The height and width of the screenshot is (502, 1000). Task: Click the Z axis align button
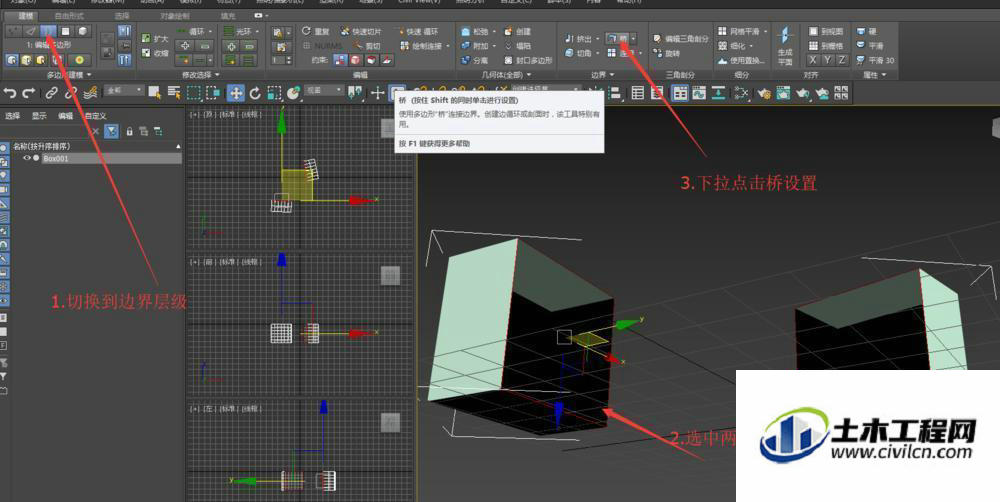click(842, 60)
